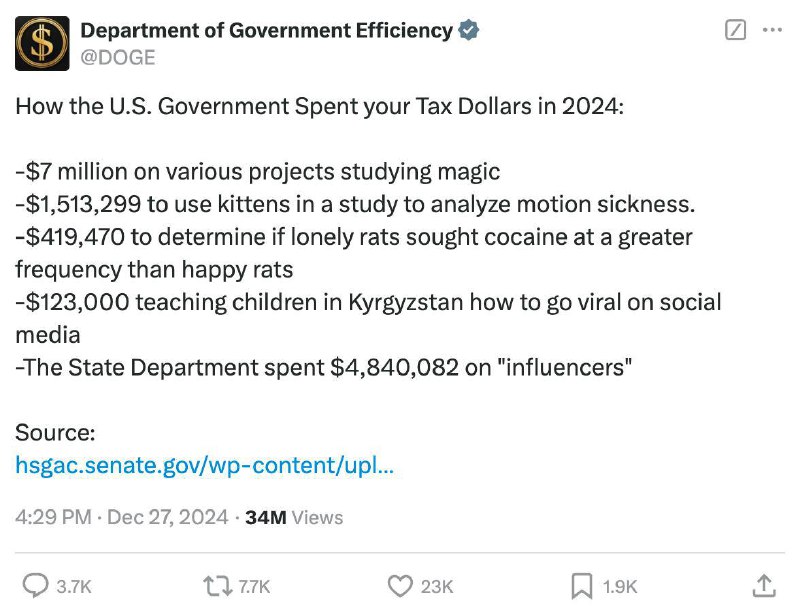Click the blue verified badge
The image size is (800, 612).
[469, 30]
